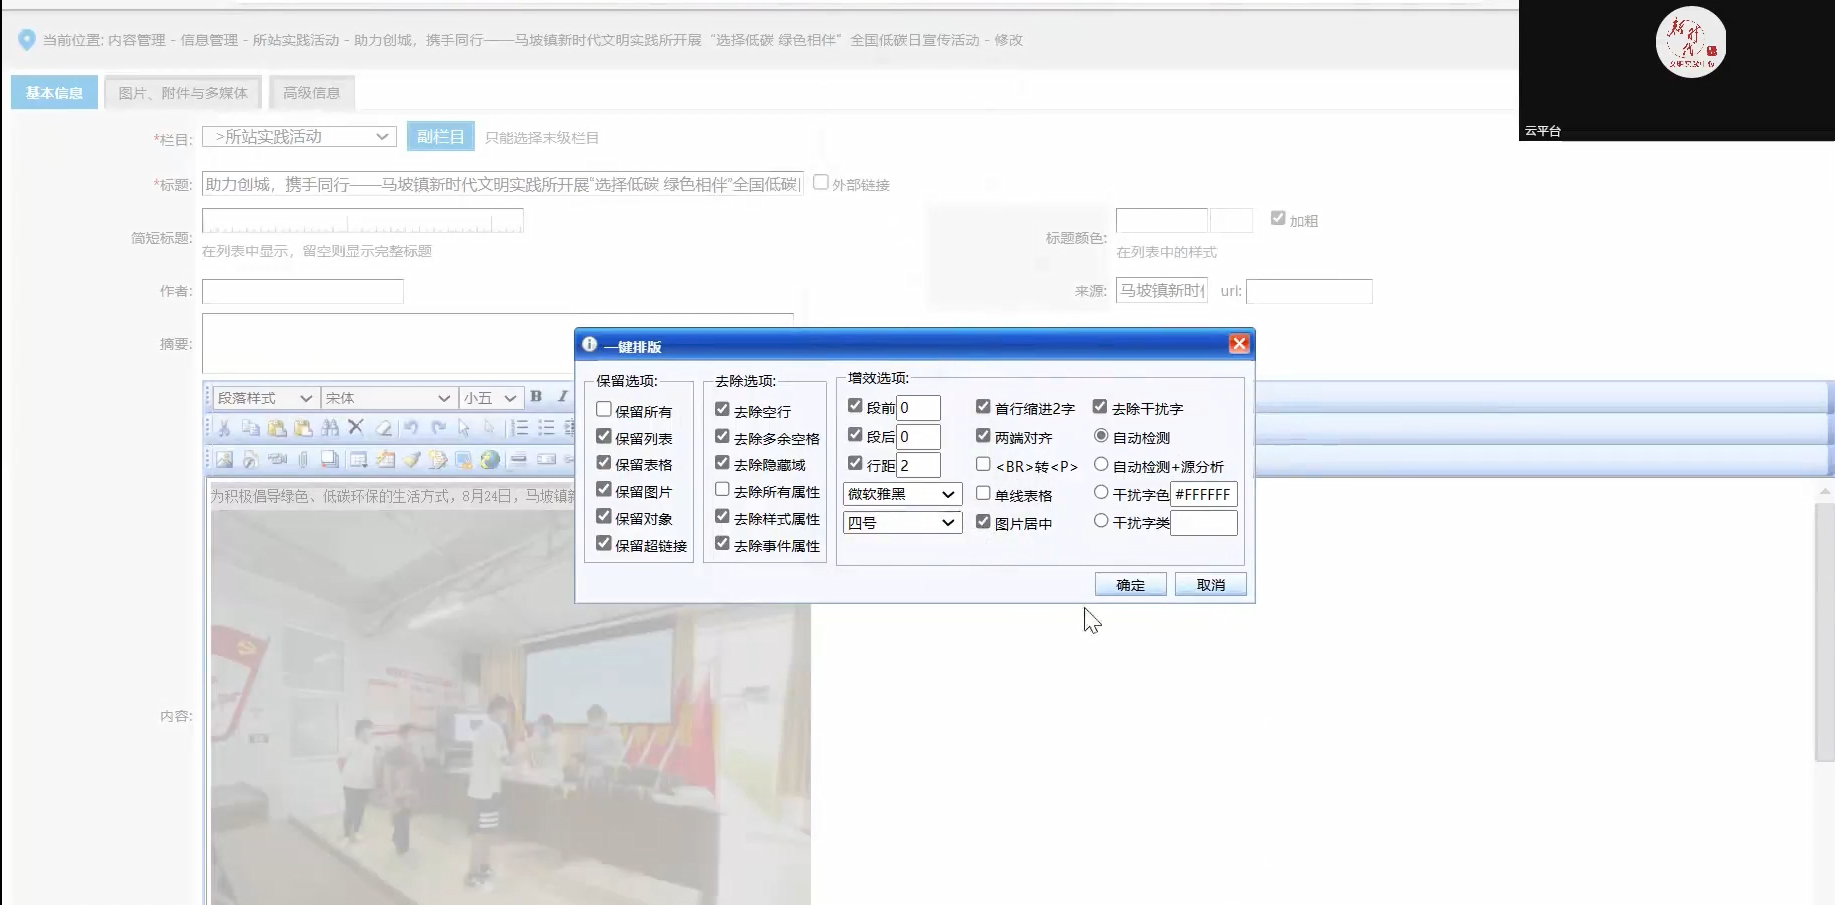This screenshot has width=1835, height=905.
Task: Click the Find binoculars icon
Action: [x=329, y=428]
